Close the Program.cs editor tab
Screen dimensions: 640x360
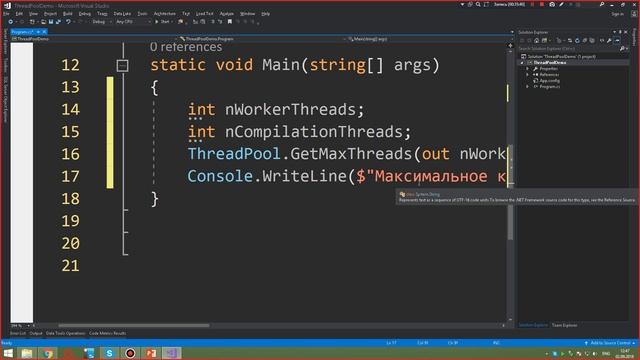pyautogui.click(x=44, y=32)
